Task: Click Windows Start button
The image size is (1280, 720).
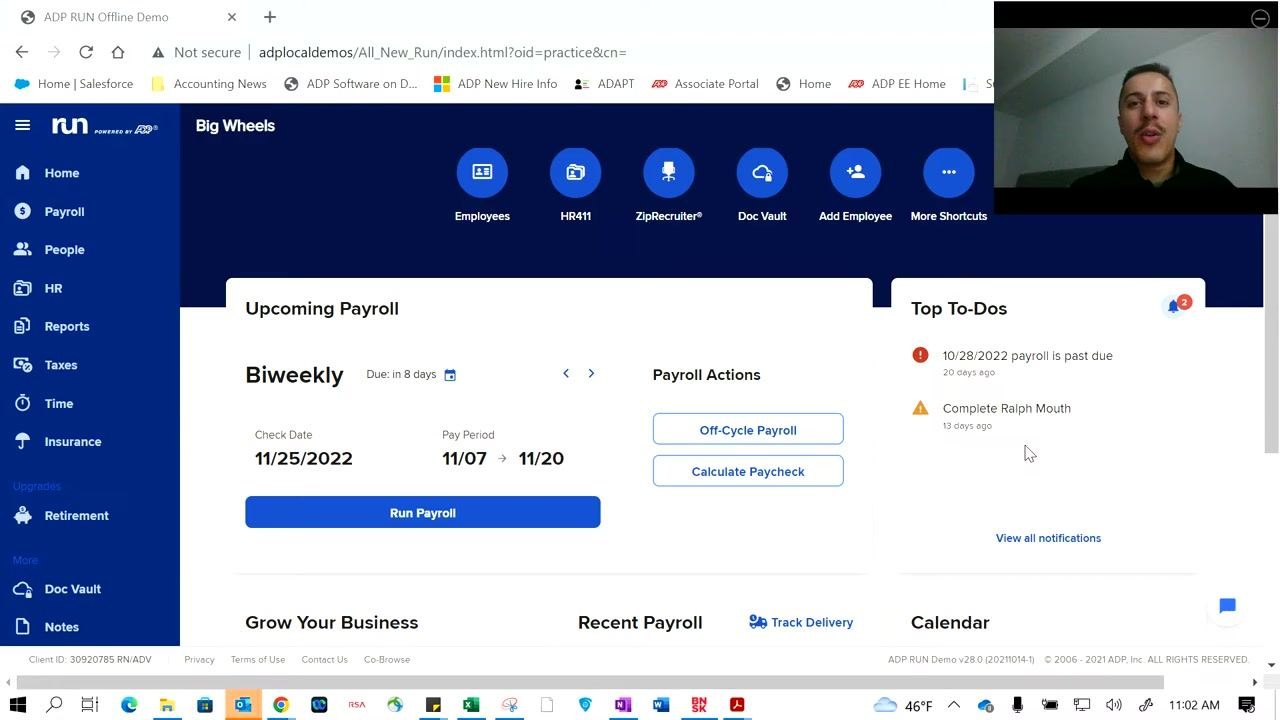Action: pos(17,705)
